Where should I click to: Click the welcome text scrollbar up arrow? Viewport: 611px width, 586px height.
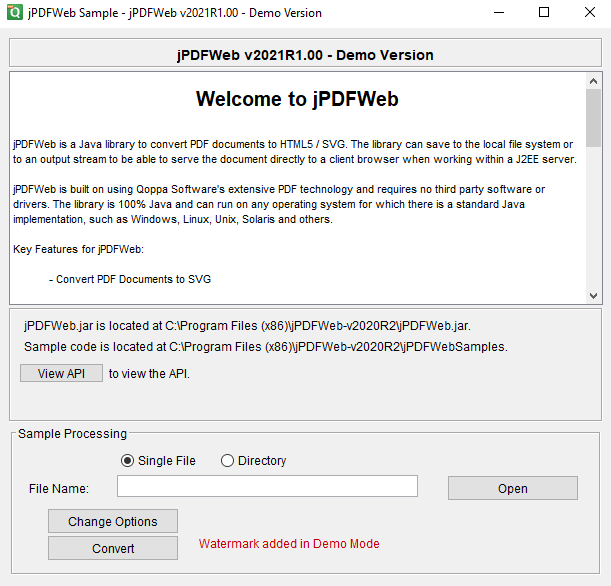click(x=593, y=81)
